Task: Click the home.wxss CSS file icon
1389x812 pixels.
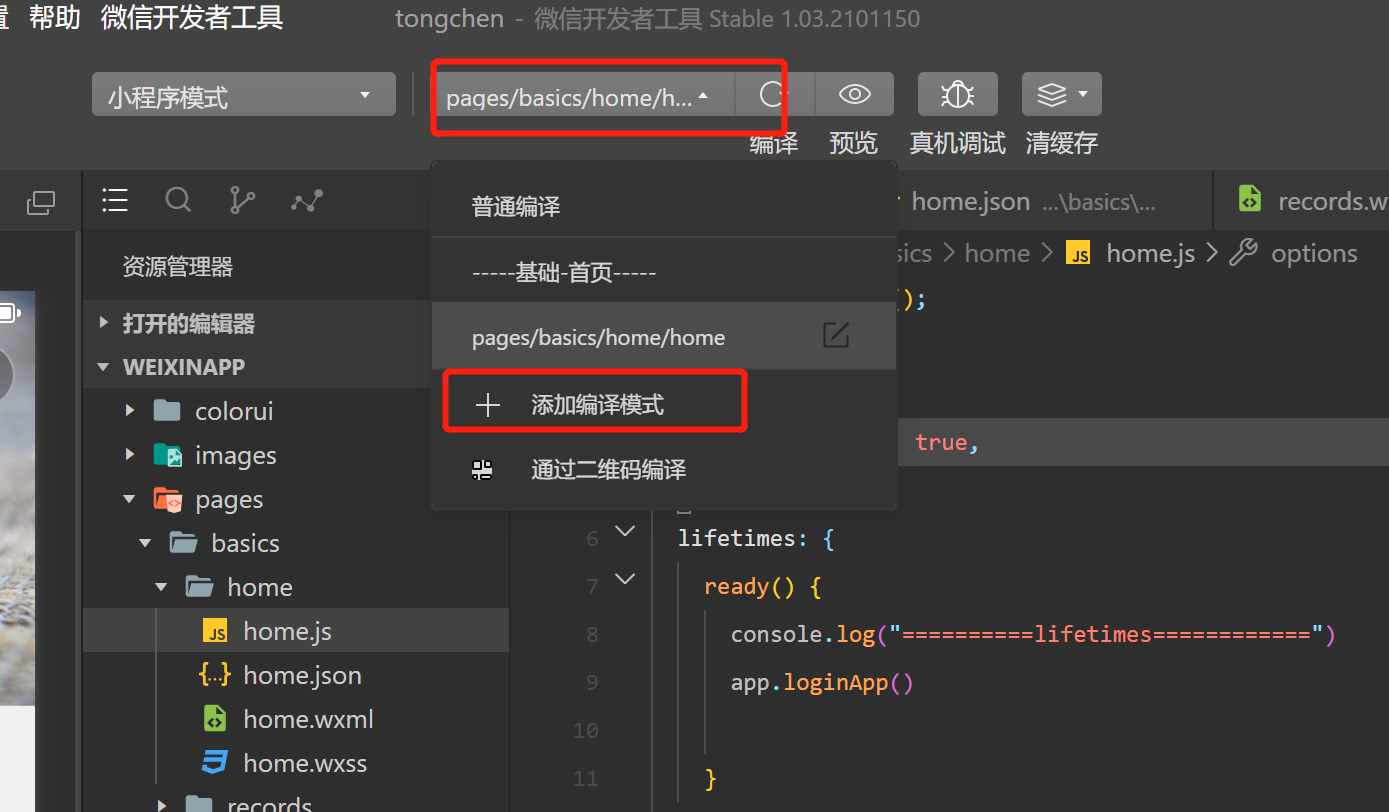Action: coord(215,763)
